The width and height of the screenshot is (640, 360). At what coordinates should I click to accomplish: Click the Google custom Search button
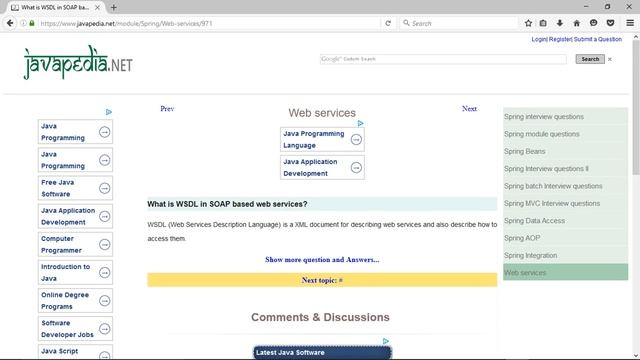[x=590, y=59]
